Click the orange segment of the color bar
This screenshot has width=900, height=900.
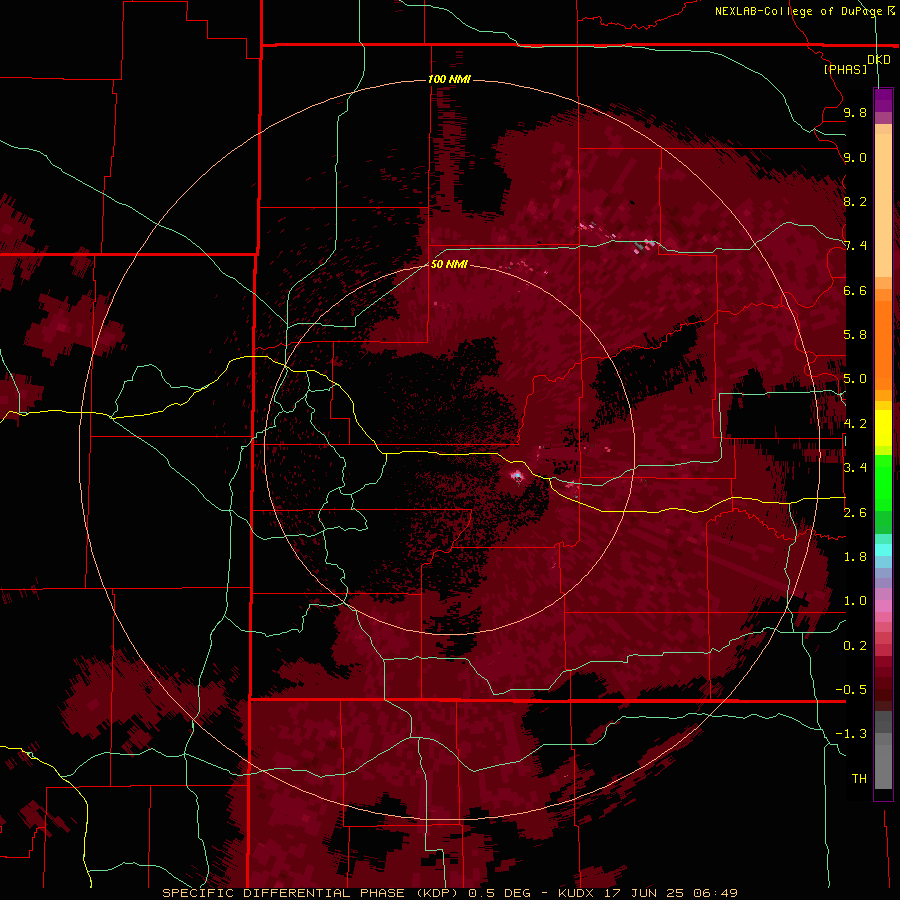coord(883,344)
